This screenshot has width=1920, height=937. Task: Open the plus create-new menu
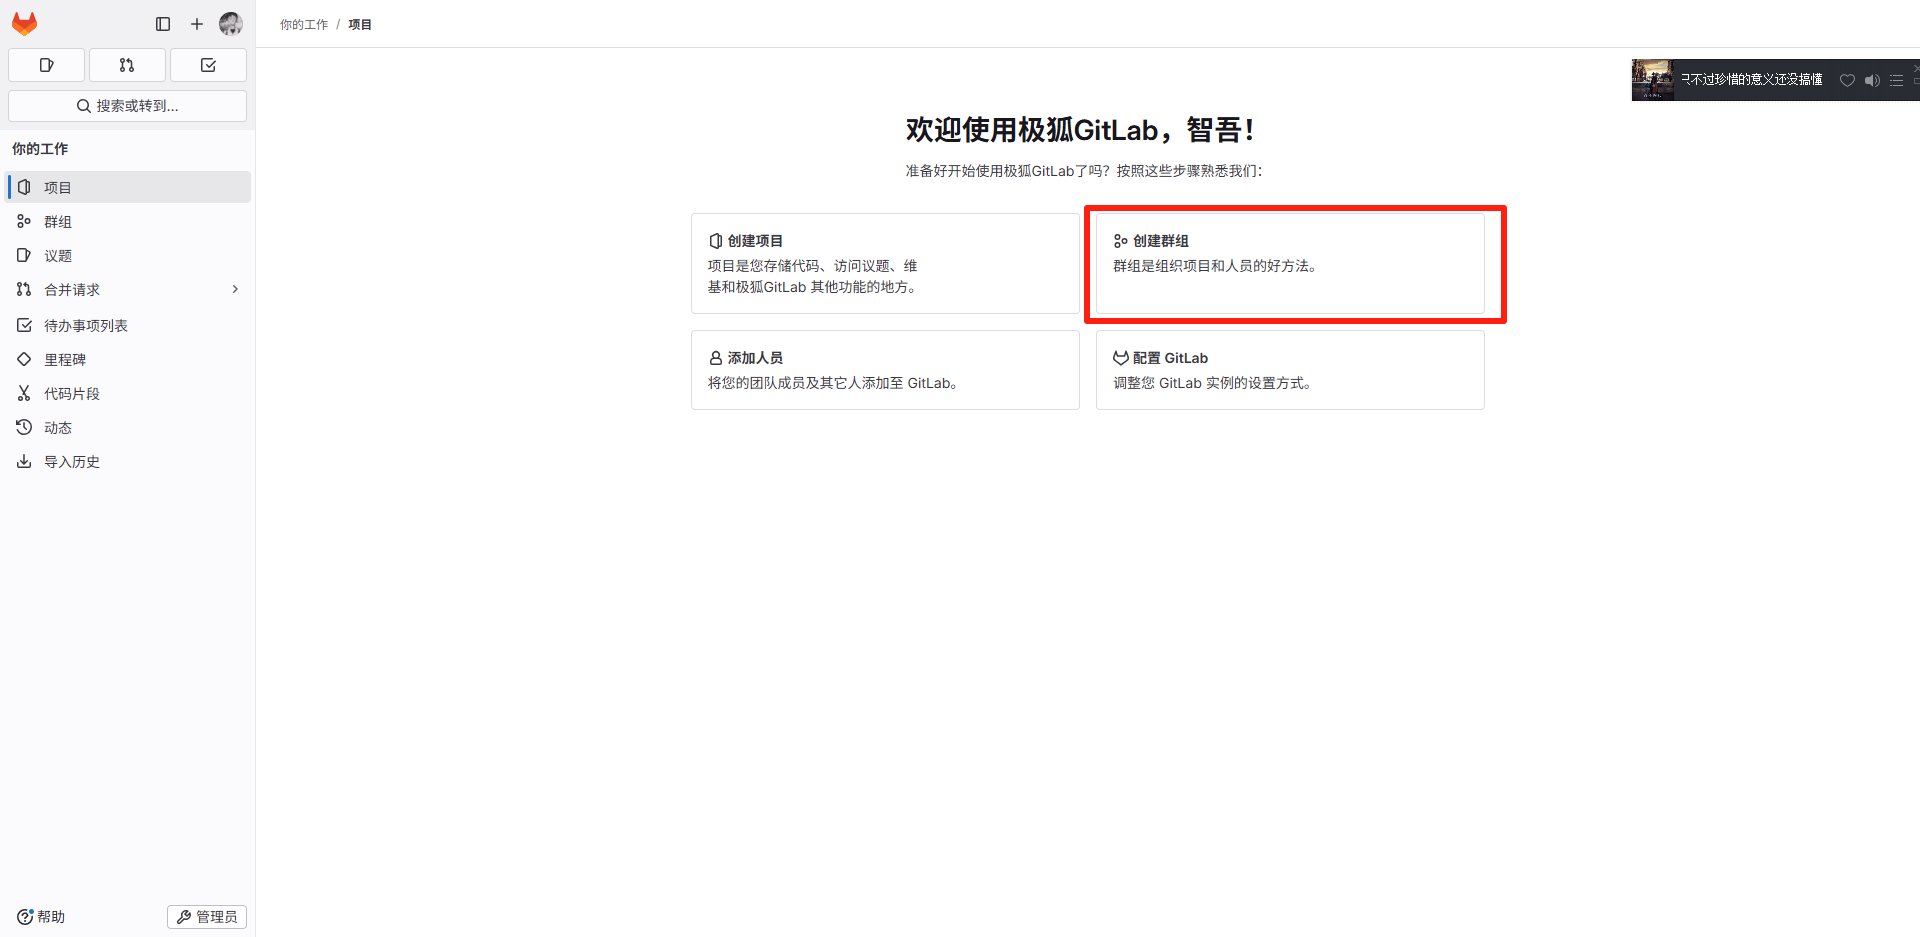(197, 24)
